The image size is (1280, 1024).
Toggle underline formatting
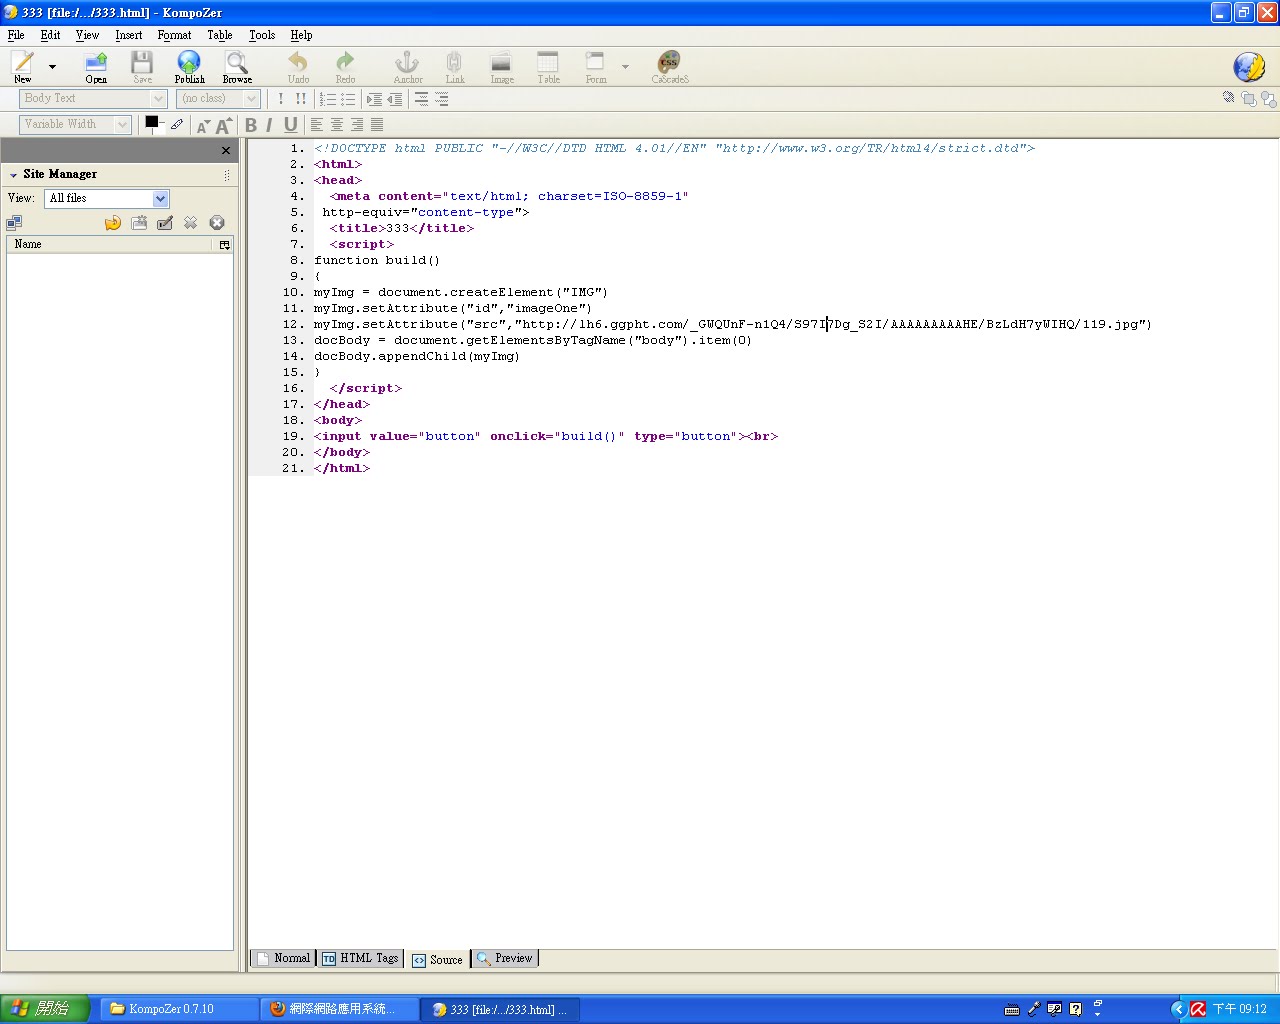click(x=290, y=125)
